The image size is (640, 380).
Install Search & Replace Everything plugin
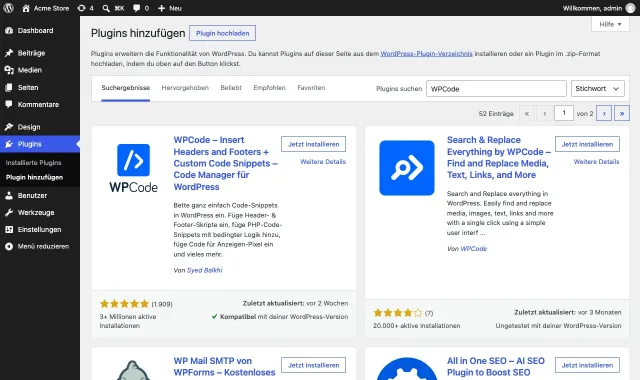point(587,144)
